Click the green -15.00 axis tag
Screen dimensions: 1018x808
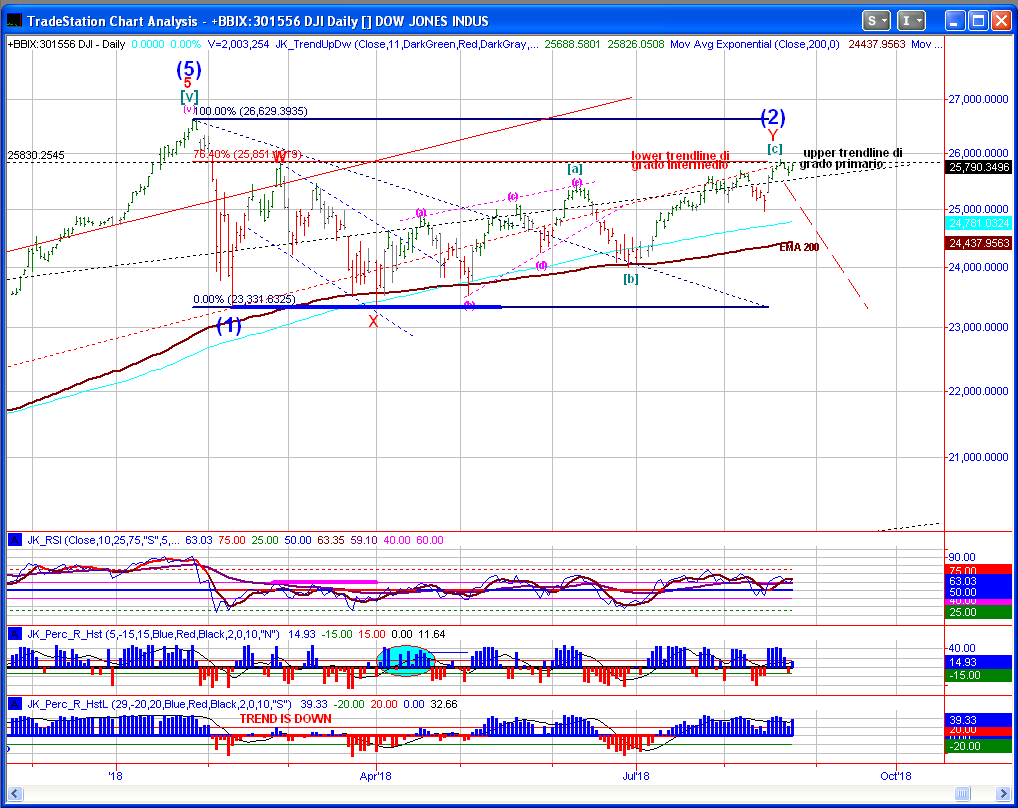click(x=978, y=676)
